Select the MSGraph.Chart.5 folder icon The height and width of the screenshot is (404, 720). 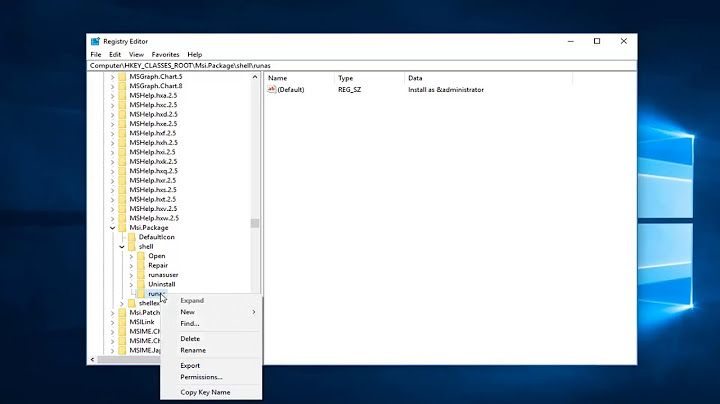click(x=122, y=77)
